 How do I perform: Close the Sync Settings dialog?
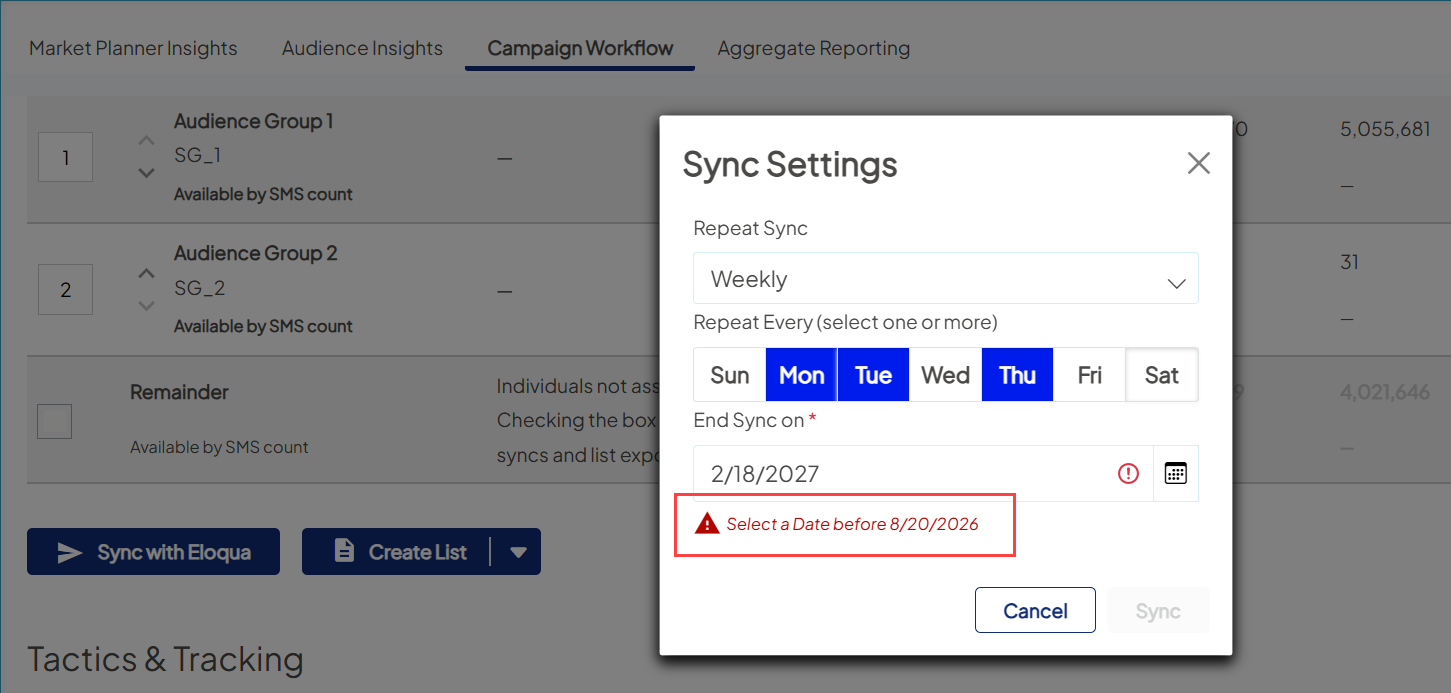1198,163
